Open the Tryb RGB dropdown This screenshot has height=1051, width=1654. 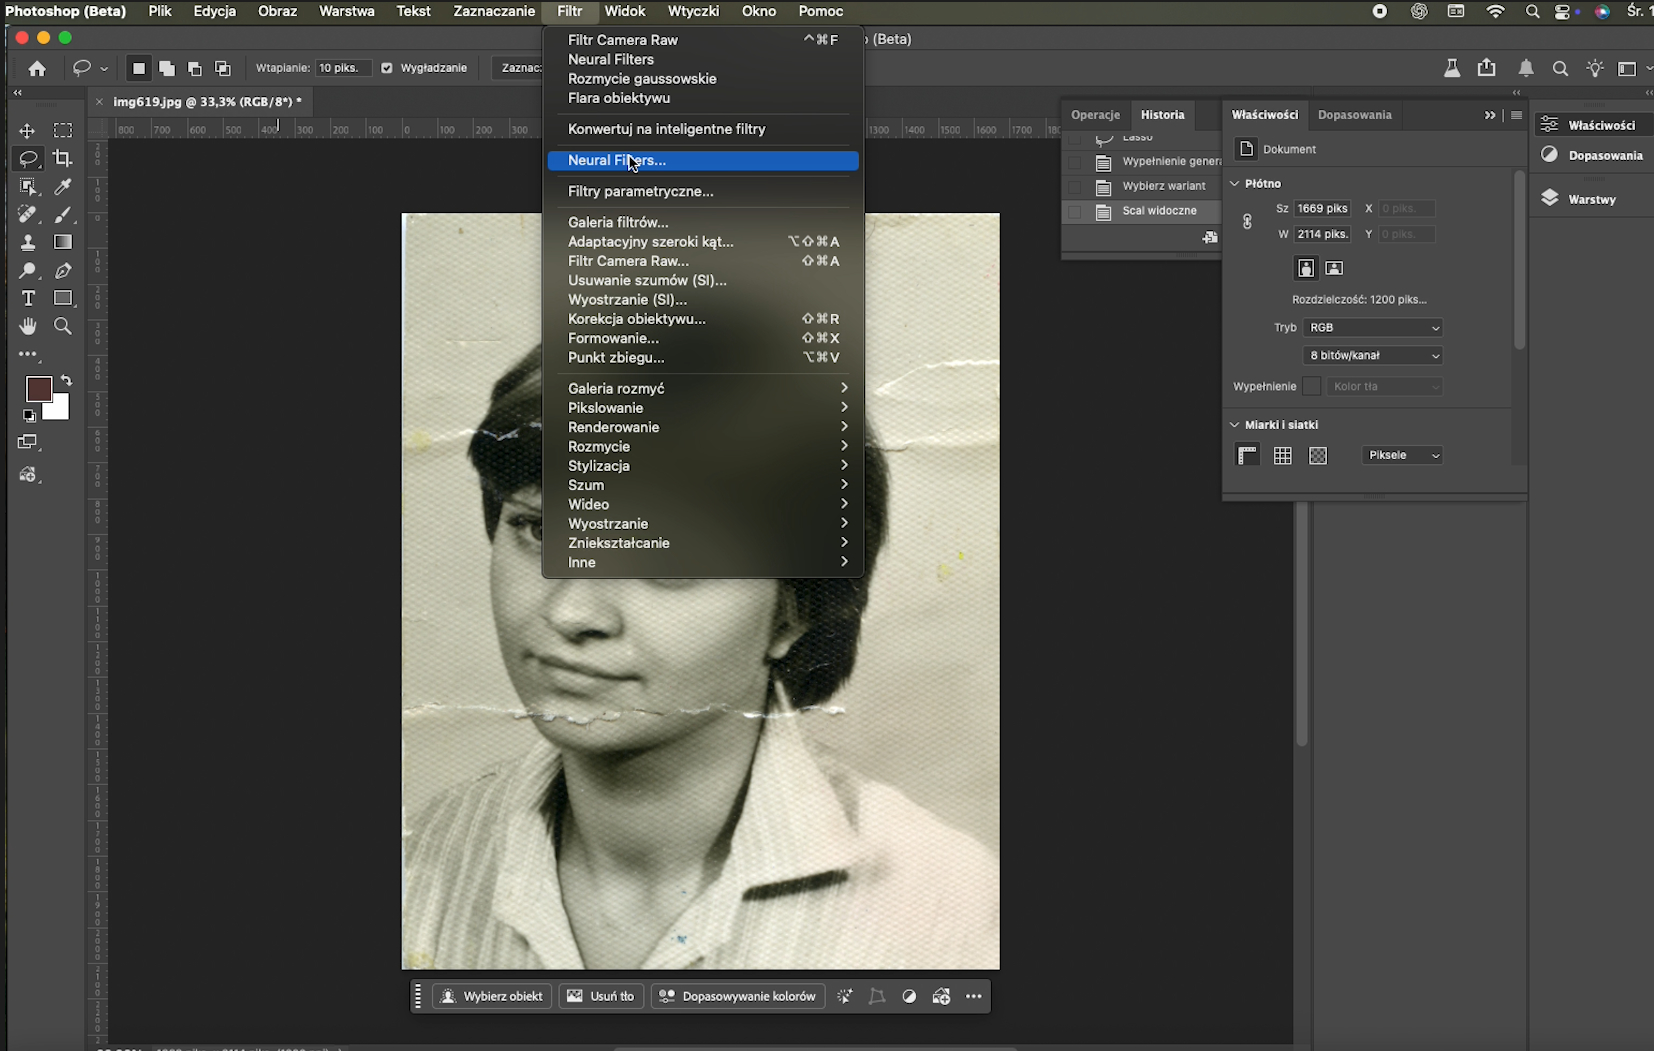point(1373,327)
